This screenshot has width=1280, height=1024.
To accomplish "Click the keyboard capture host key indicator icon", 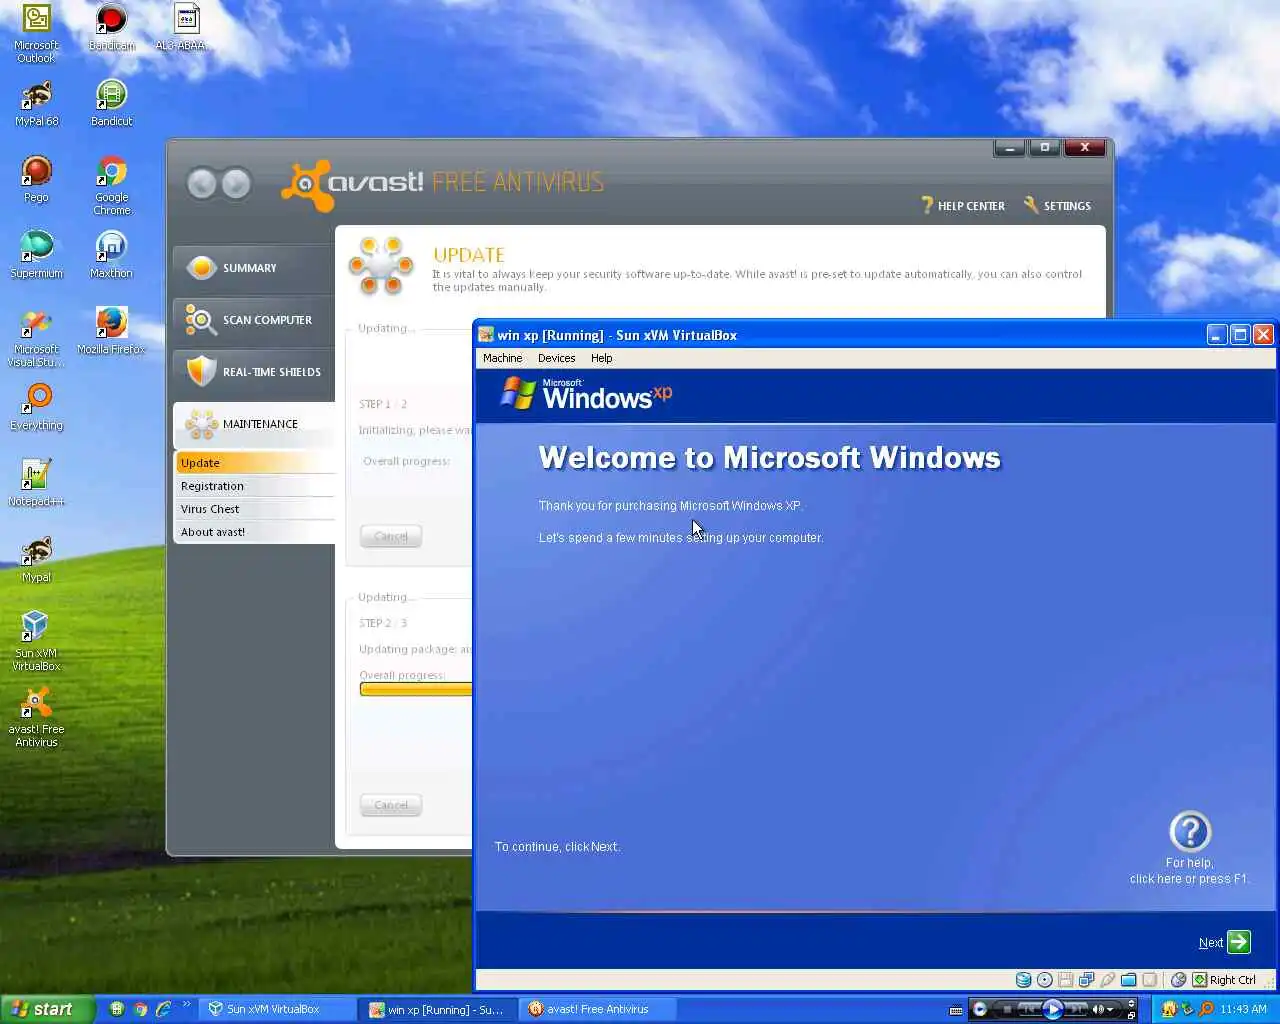I will [x=1199, y=980].
